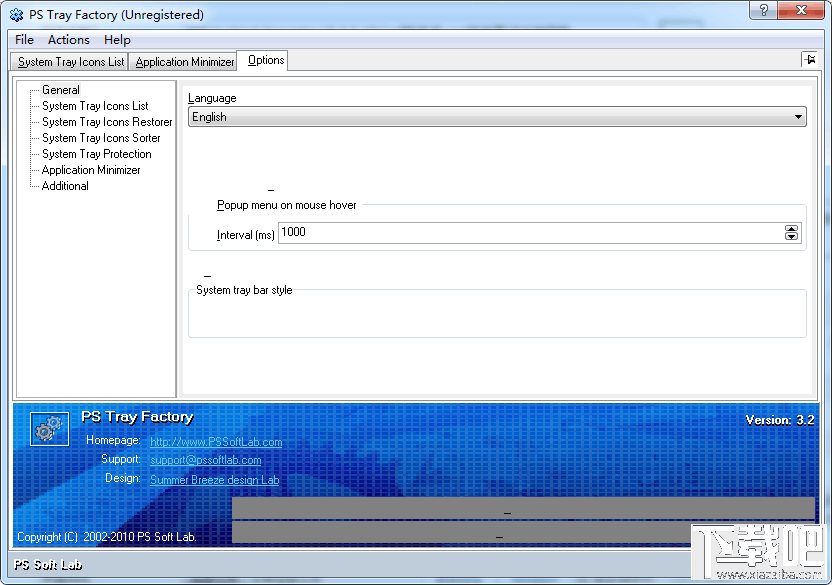Select System Tray Icons List tree item
Viewport: 832px width, 585px height.
(x=95, y=106)
